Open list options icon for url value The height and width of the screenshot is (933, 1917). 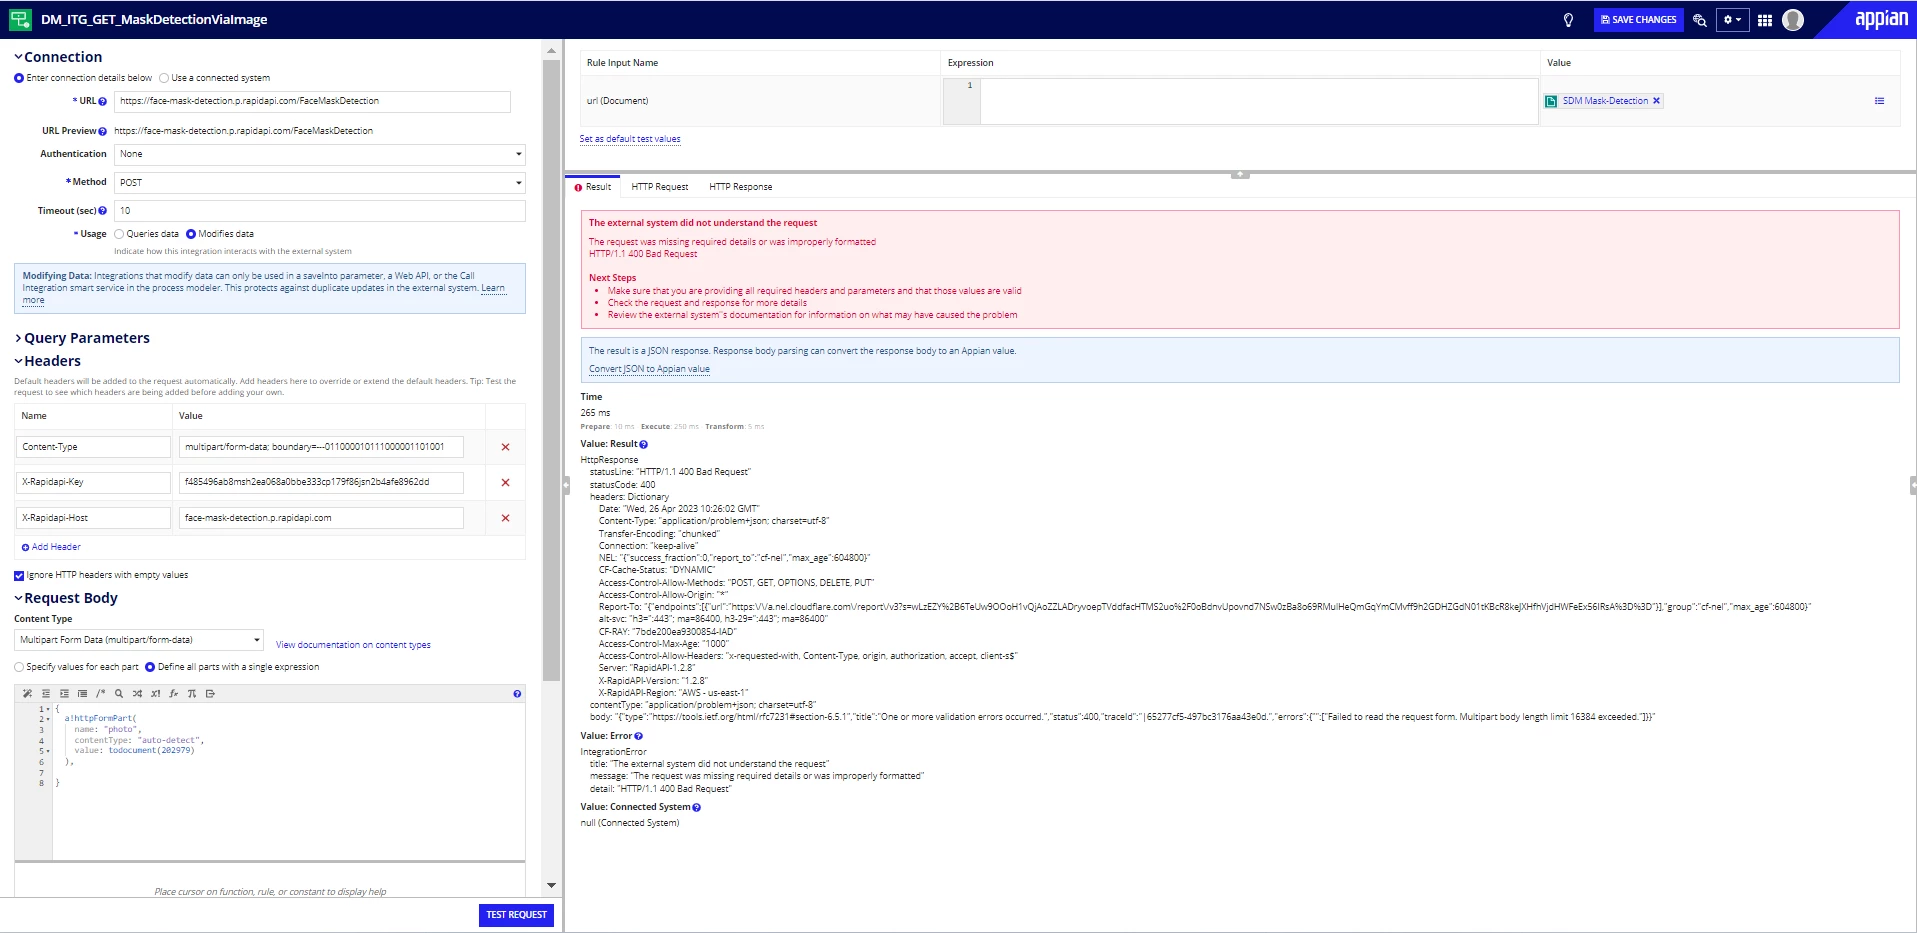[x=1879, y=101]
